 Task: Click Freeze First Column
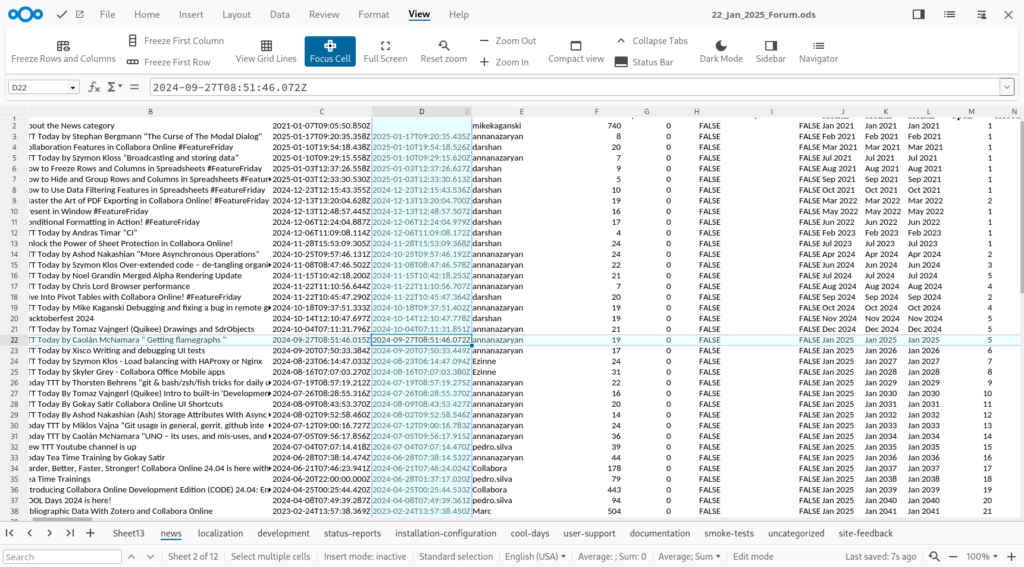tap(176, 41)
